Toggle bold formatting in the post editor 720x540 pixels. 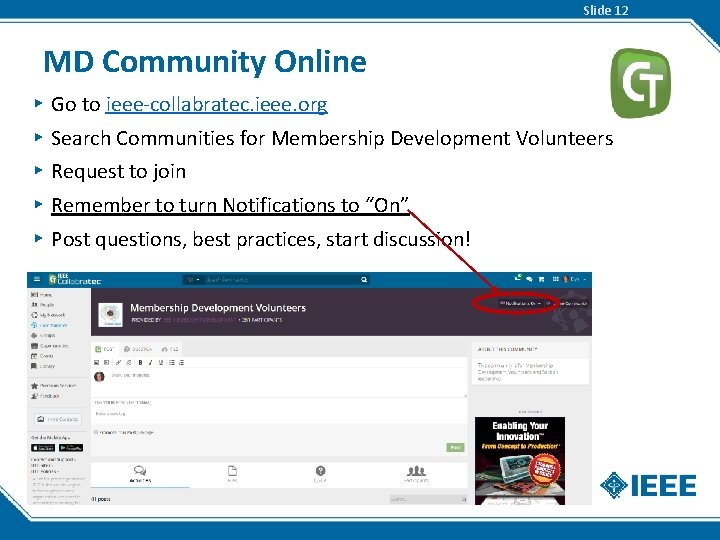pyautogui.click(x=140, y=362)
